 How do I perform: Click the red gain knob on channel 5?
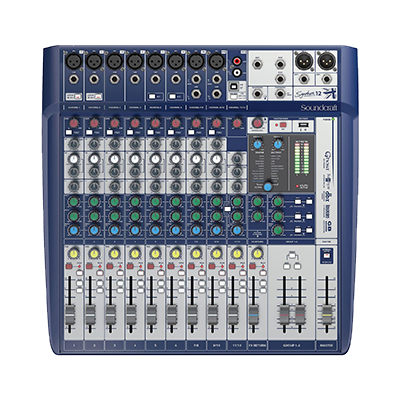pos(155,123)
